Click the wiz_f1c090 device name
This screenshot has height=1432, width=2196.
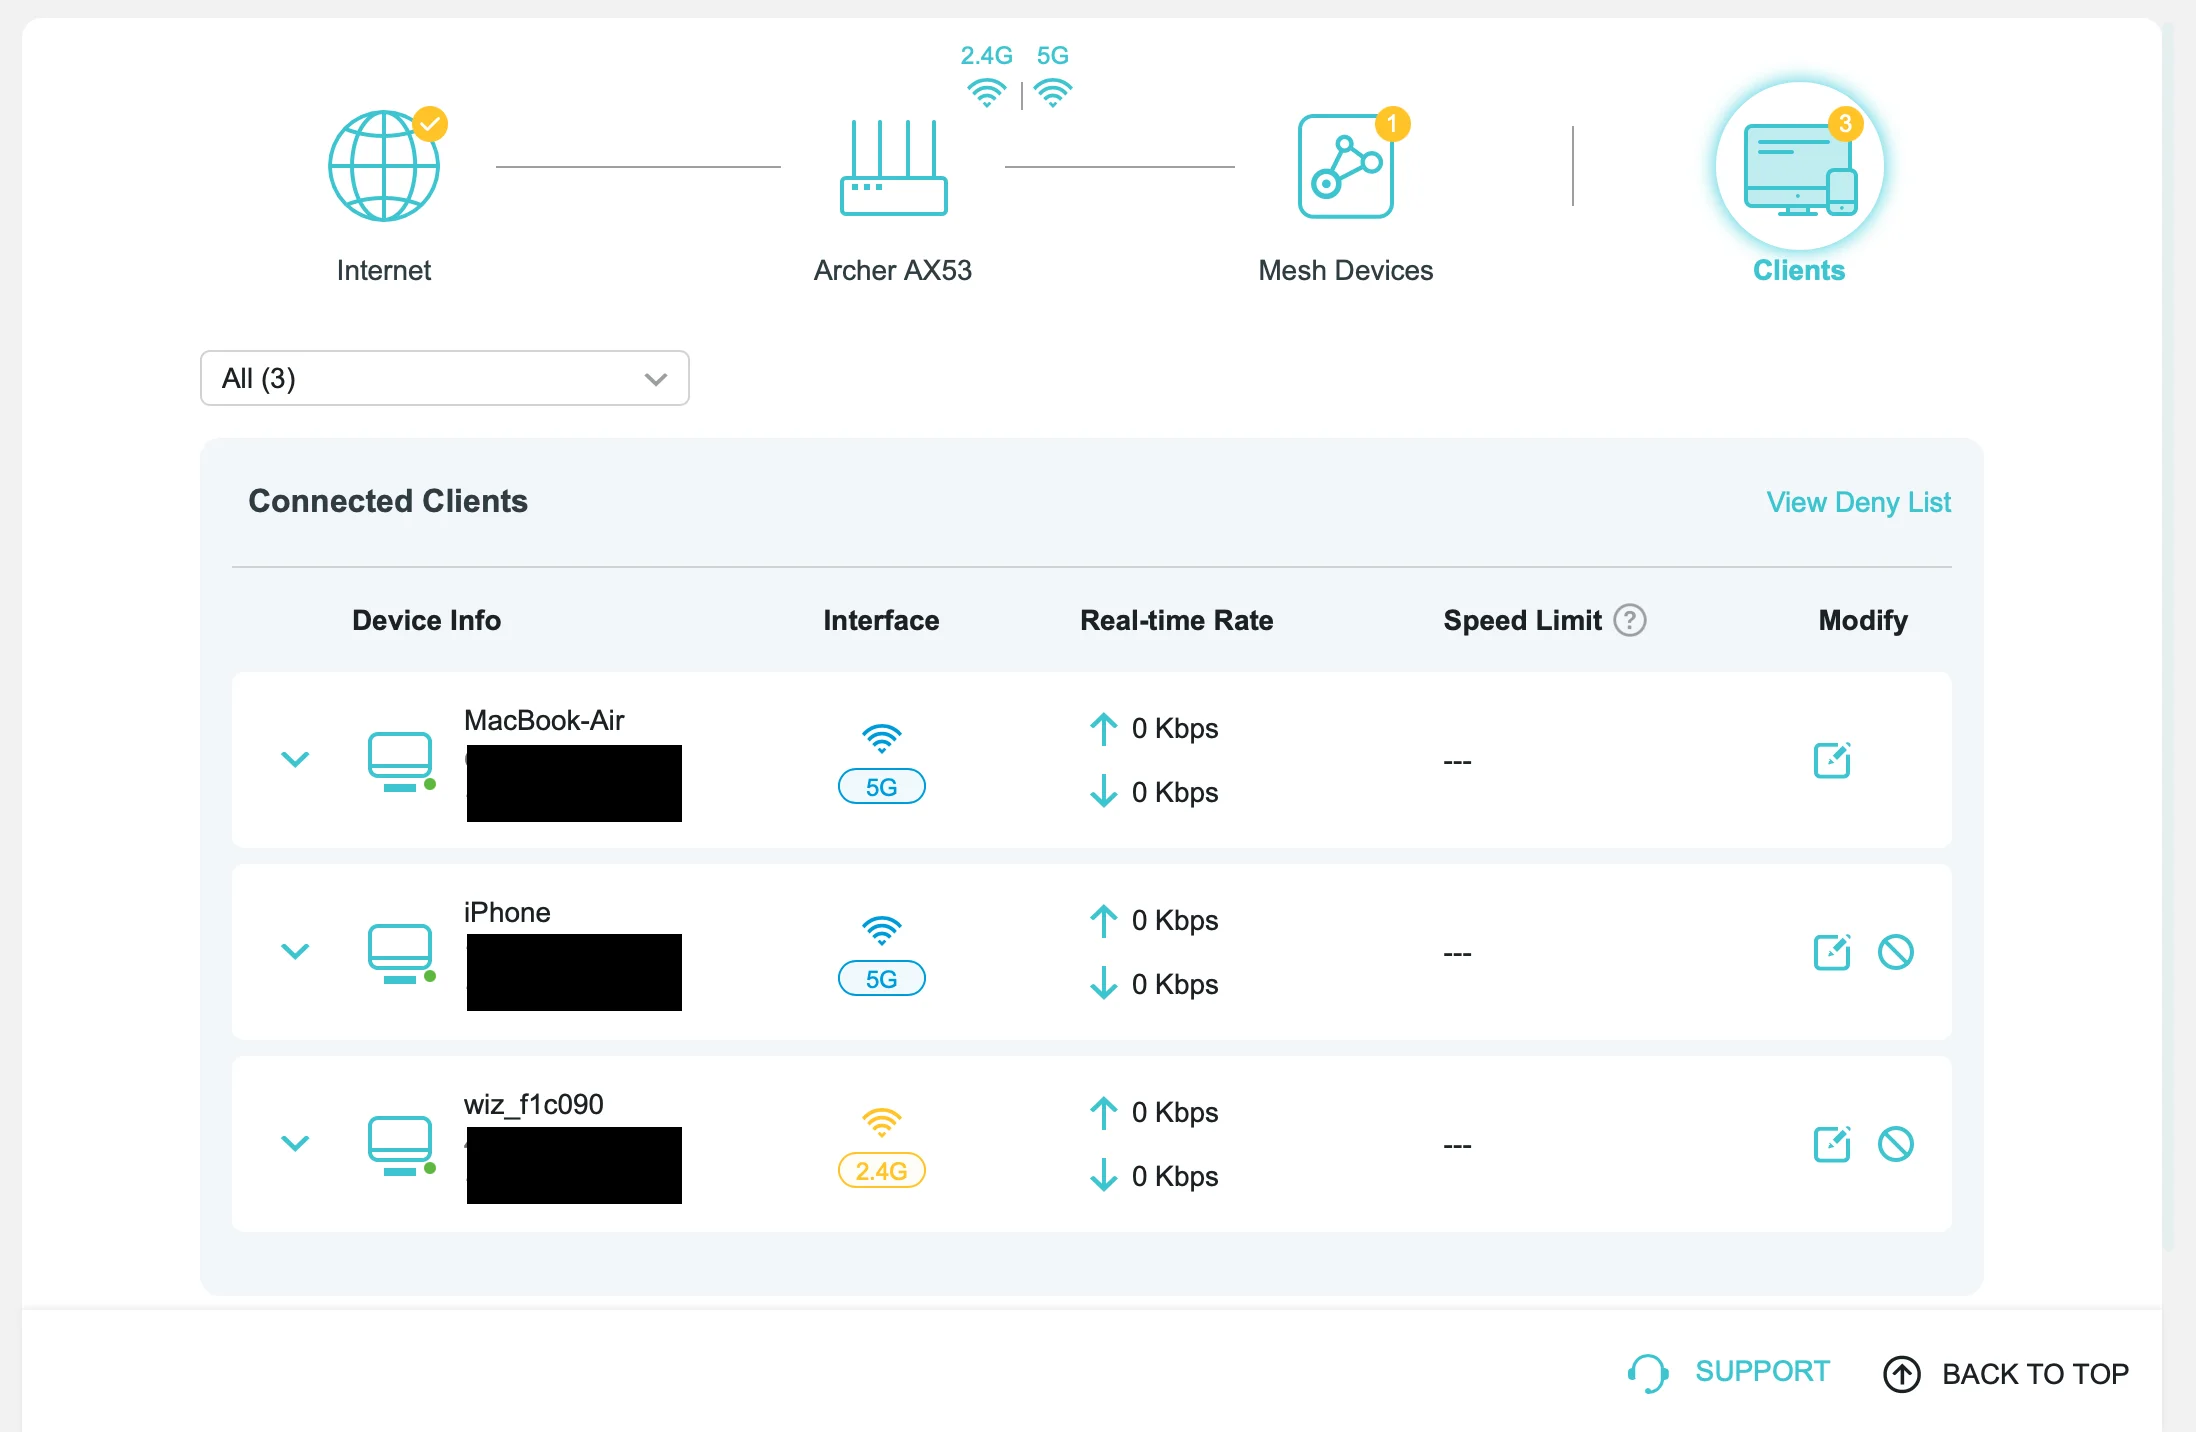tap(534, 1104)
